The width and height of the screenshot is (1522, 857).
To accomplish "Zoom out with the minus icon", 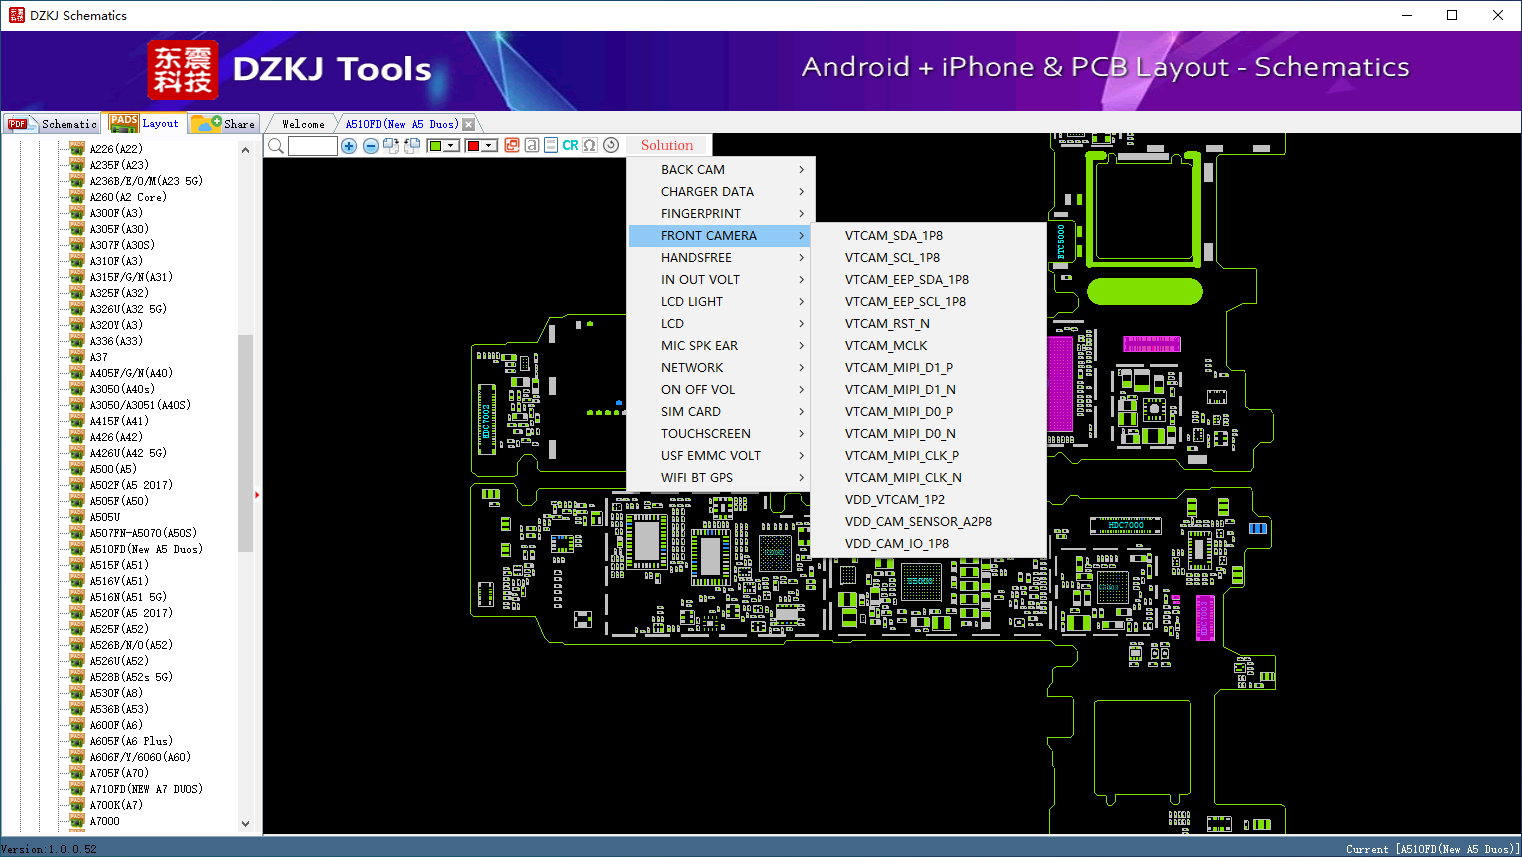I will click(371, 146).
